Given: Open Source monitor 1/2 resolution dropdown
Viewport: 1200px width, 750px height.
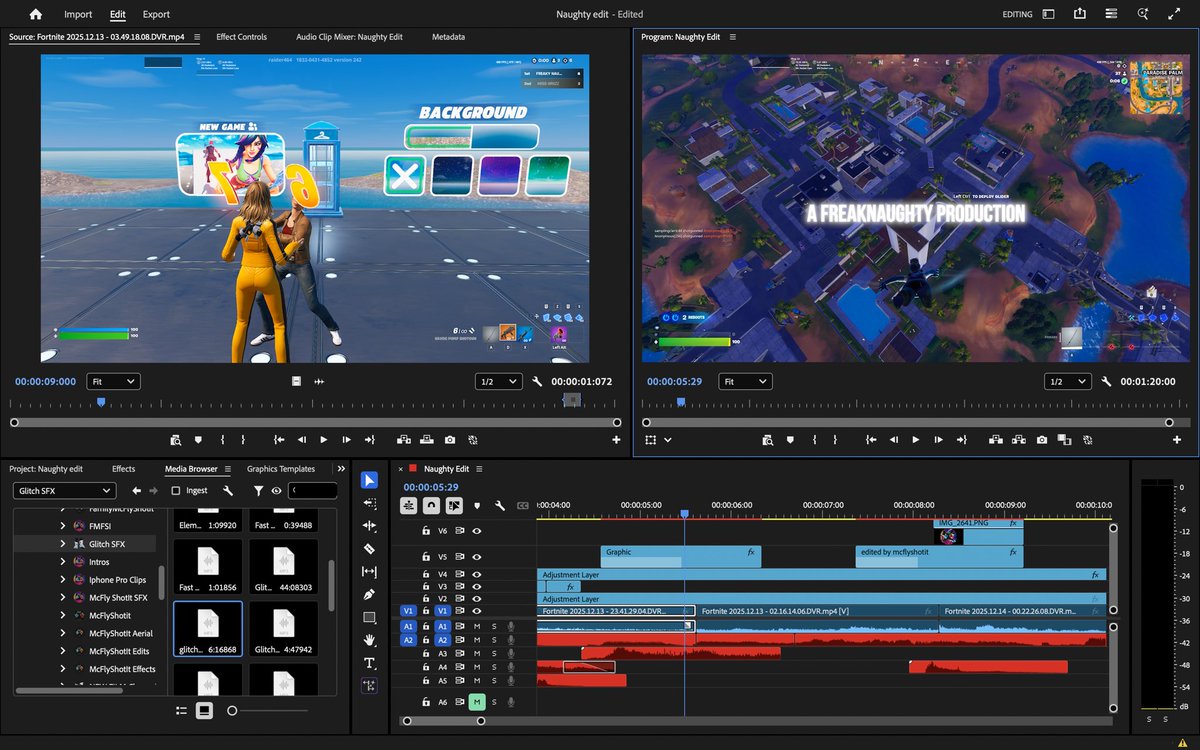Looking at the screenshot, I should [499, 382].
